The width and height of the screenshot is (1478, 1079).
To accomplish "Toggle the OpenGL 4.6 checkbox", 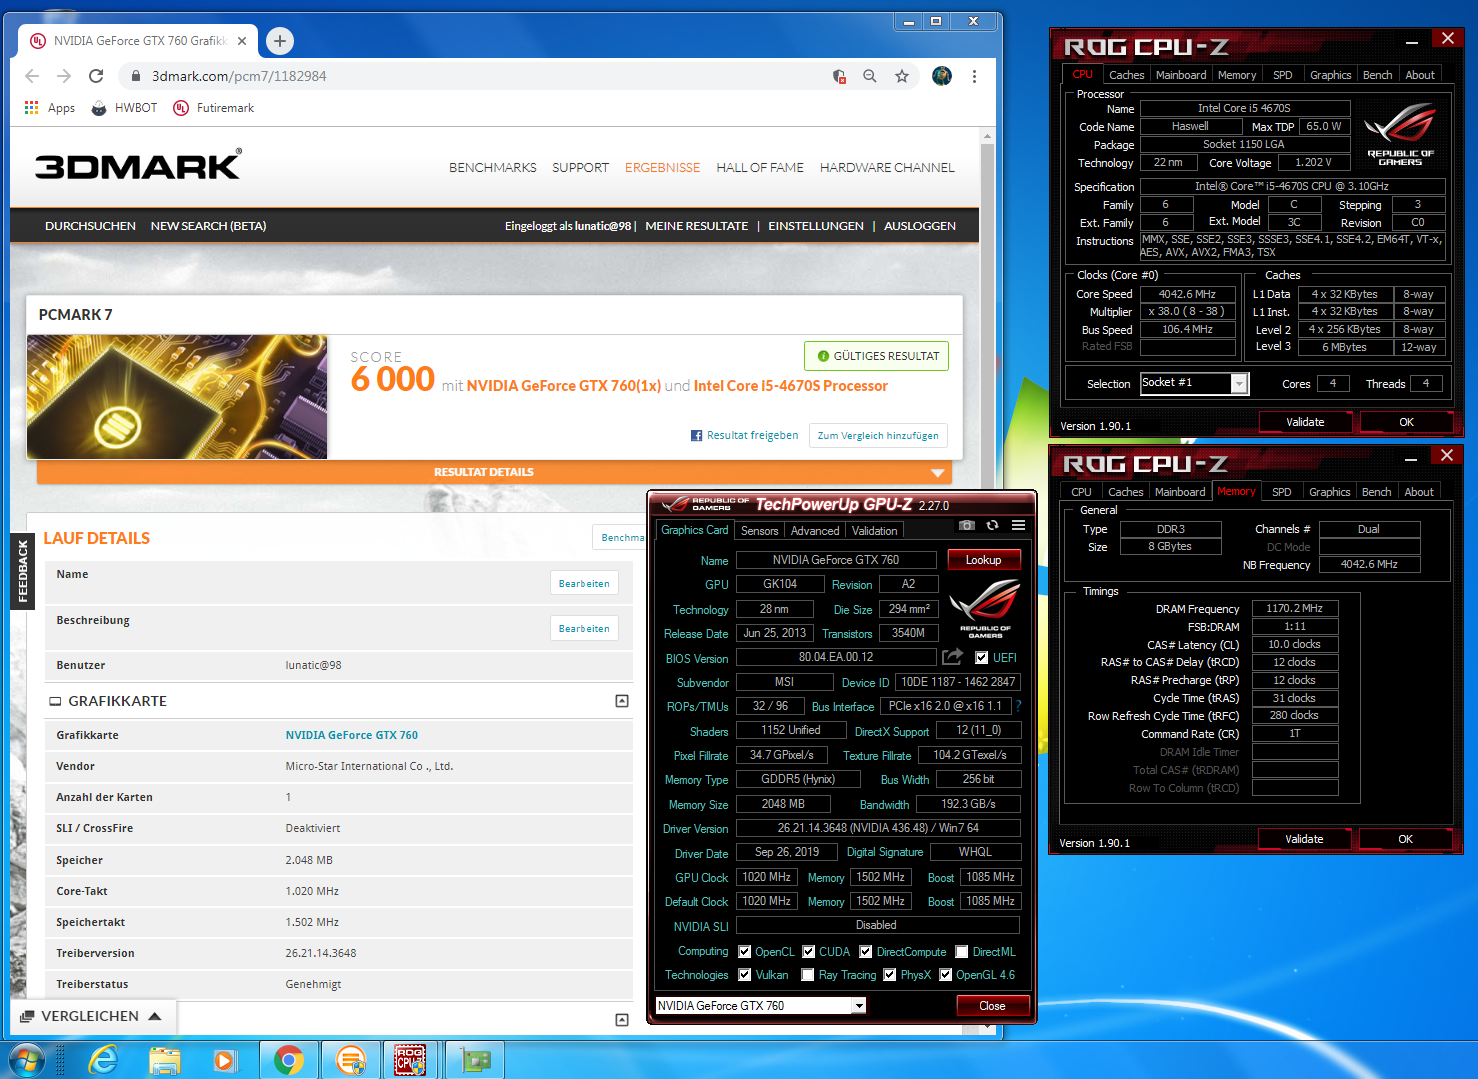I will coord(945,975).
